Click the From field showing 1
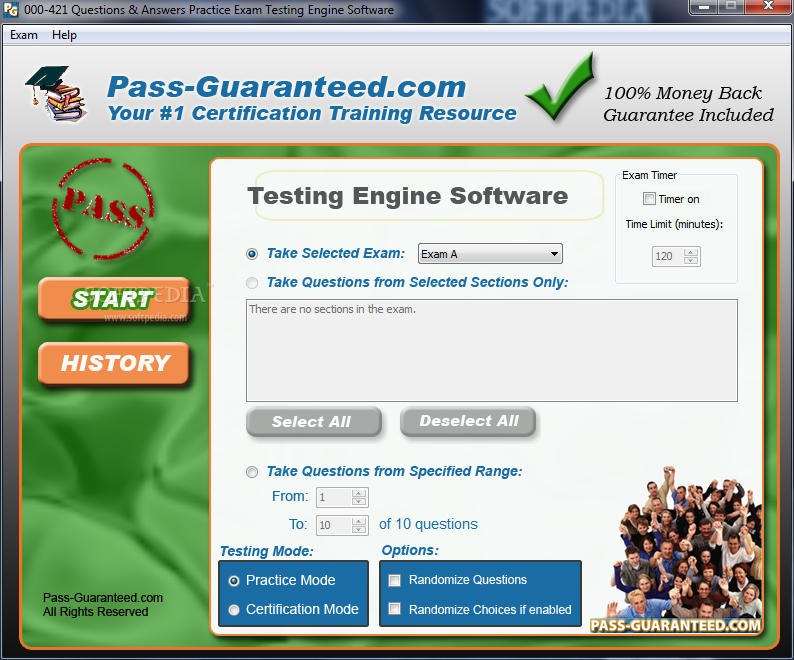The height and width of the screenshot is (660, 794). click(334, 497)
